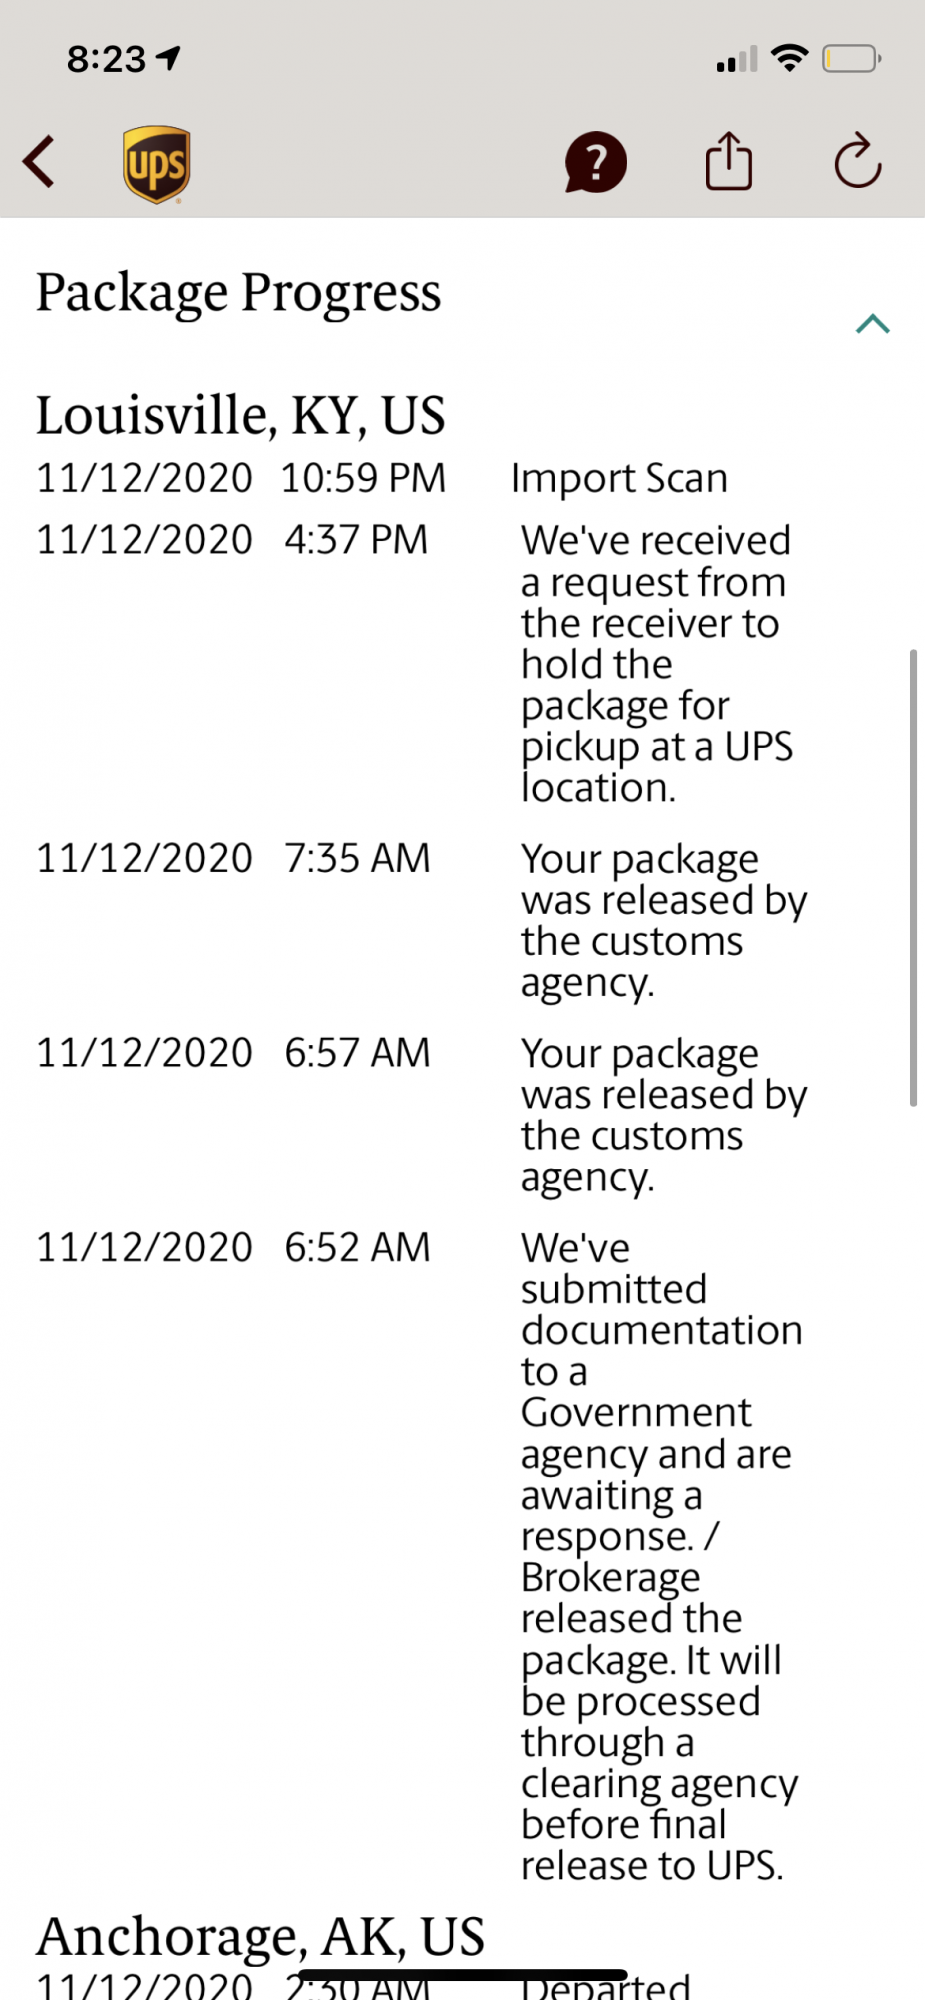Tap the share icon
Image resolution: width=925 pixels, height=2000 pixels.
(728, 161)
